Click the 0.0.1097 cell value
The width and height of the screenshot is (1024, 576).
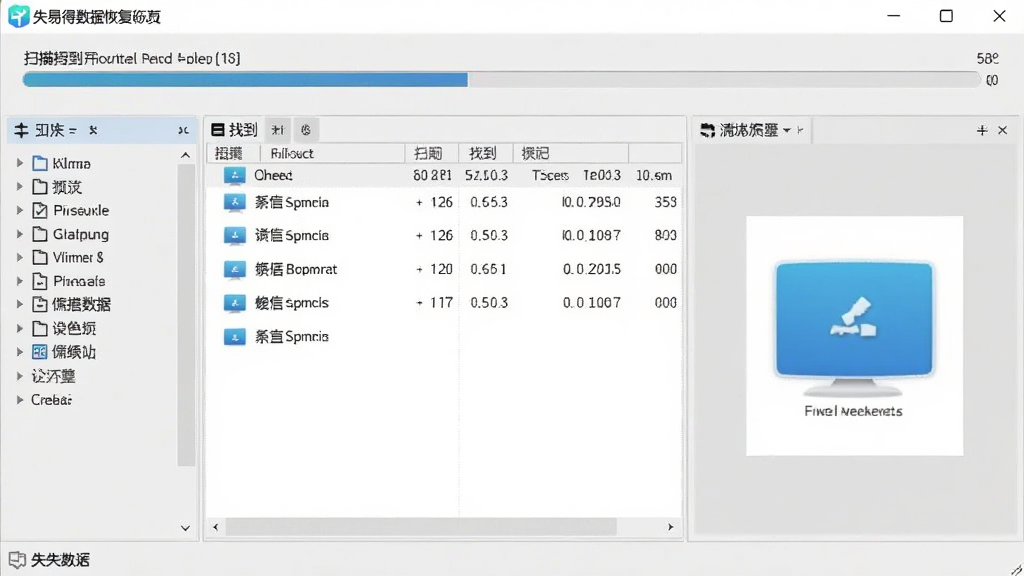click(x=591, y=235)
